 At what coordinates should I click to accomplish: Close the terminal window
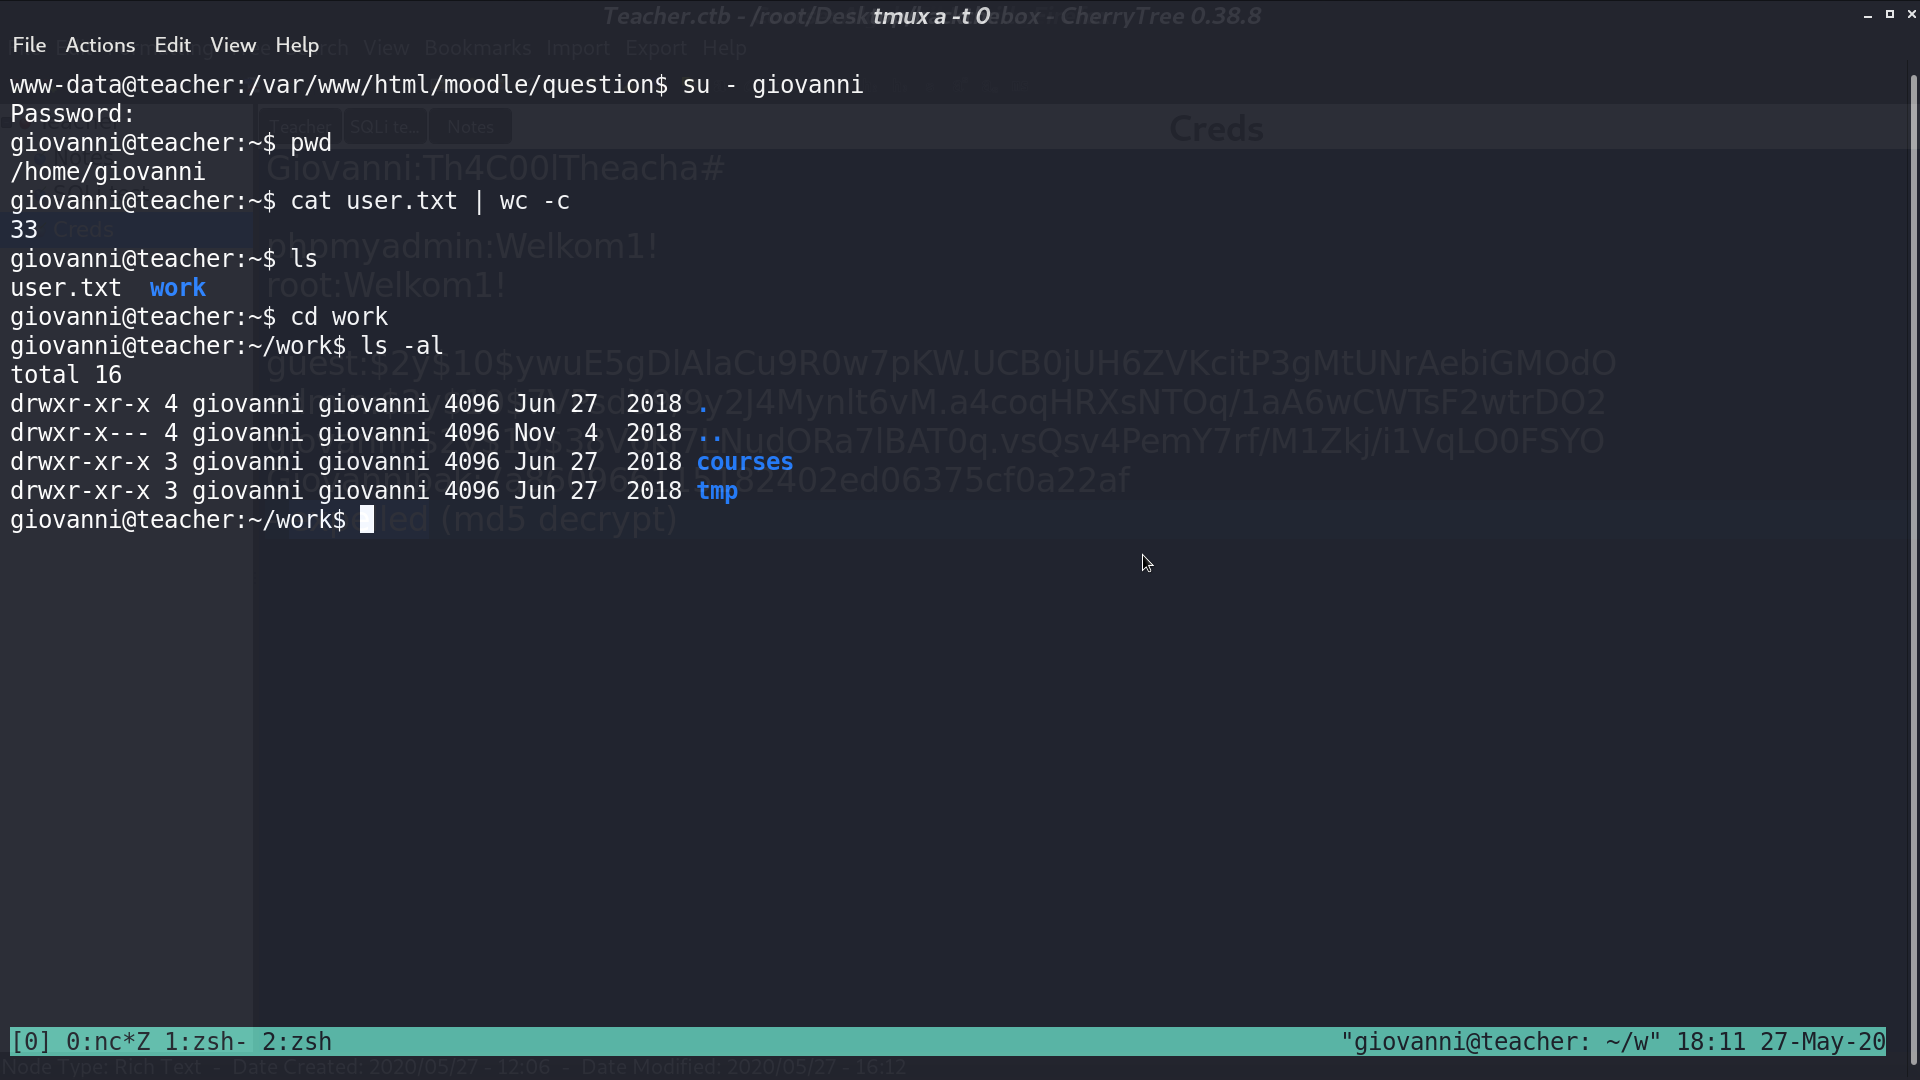1912,15
